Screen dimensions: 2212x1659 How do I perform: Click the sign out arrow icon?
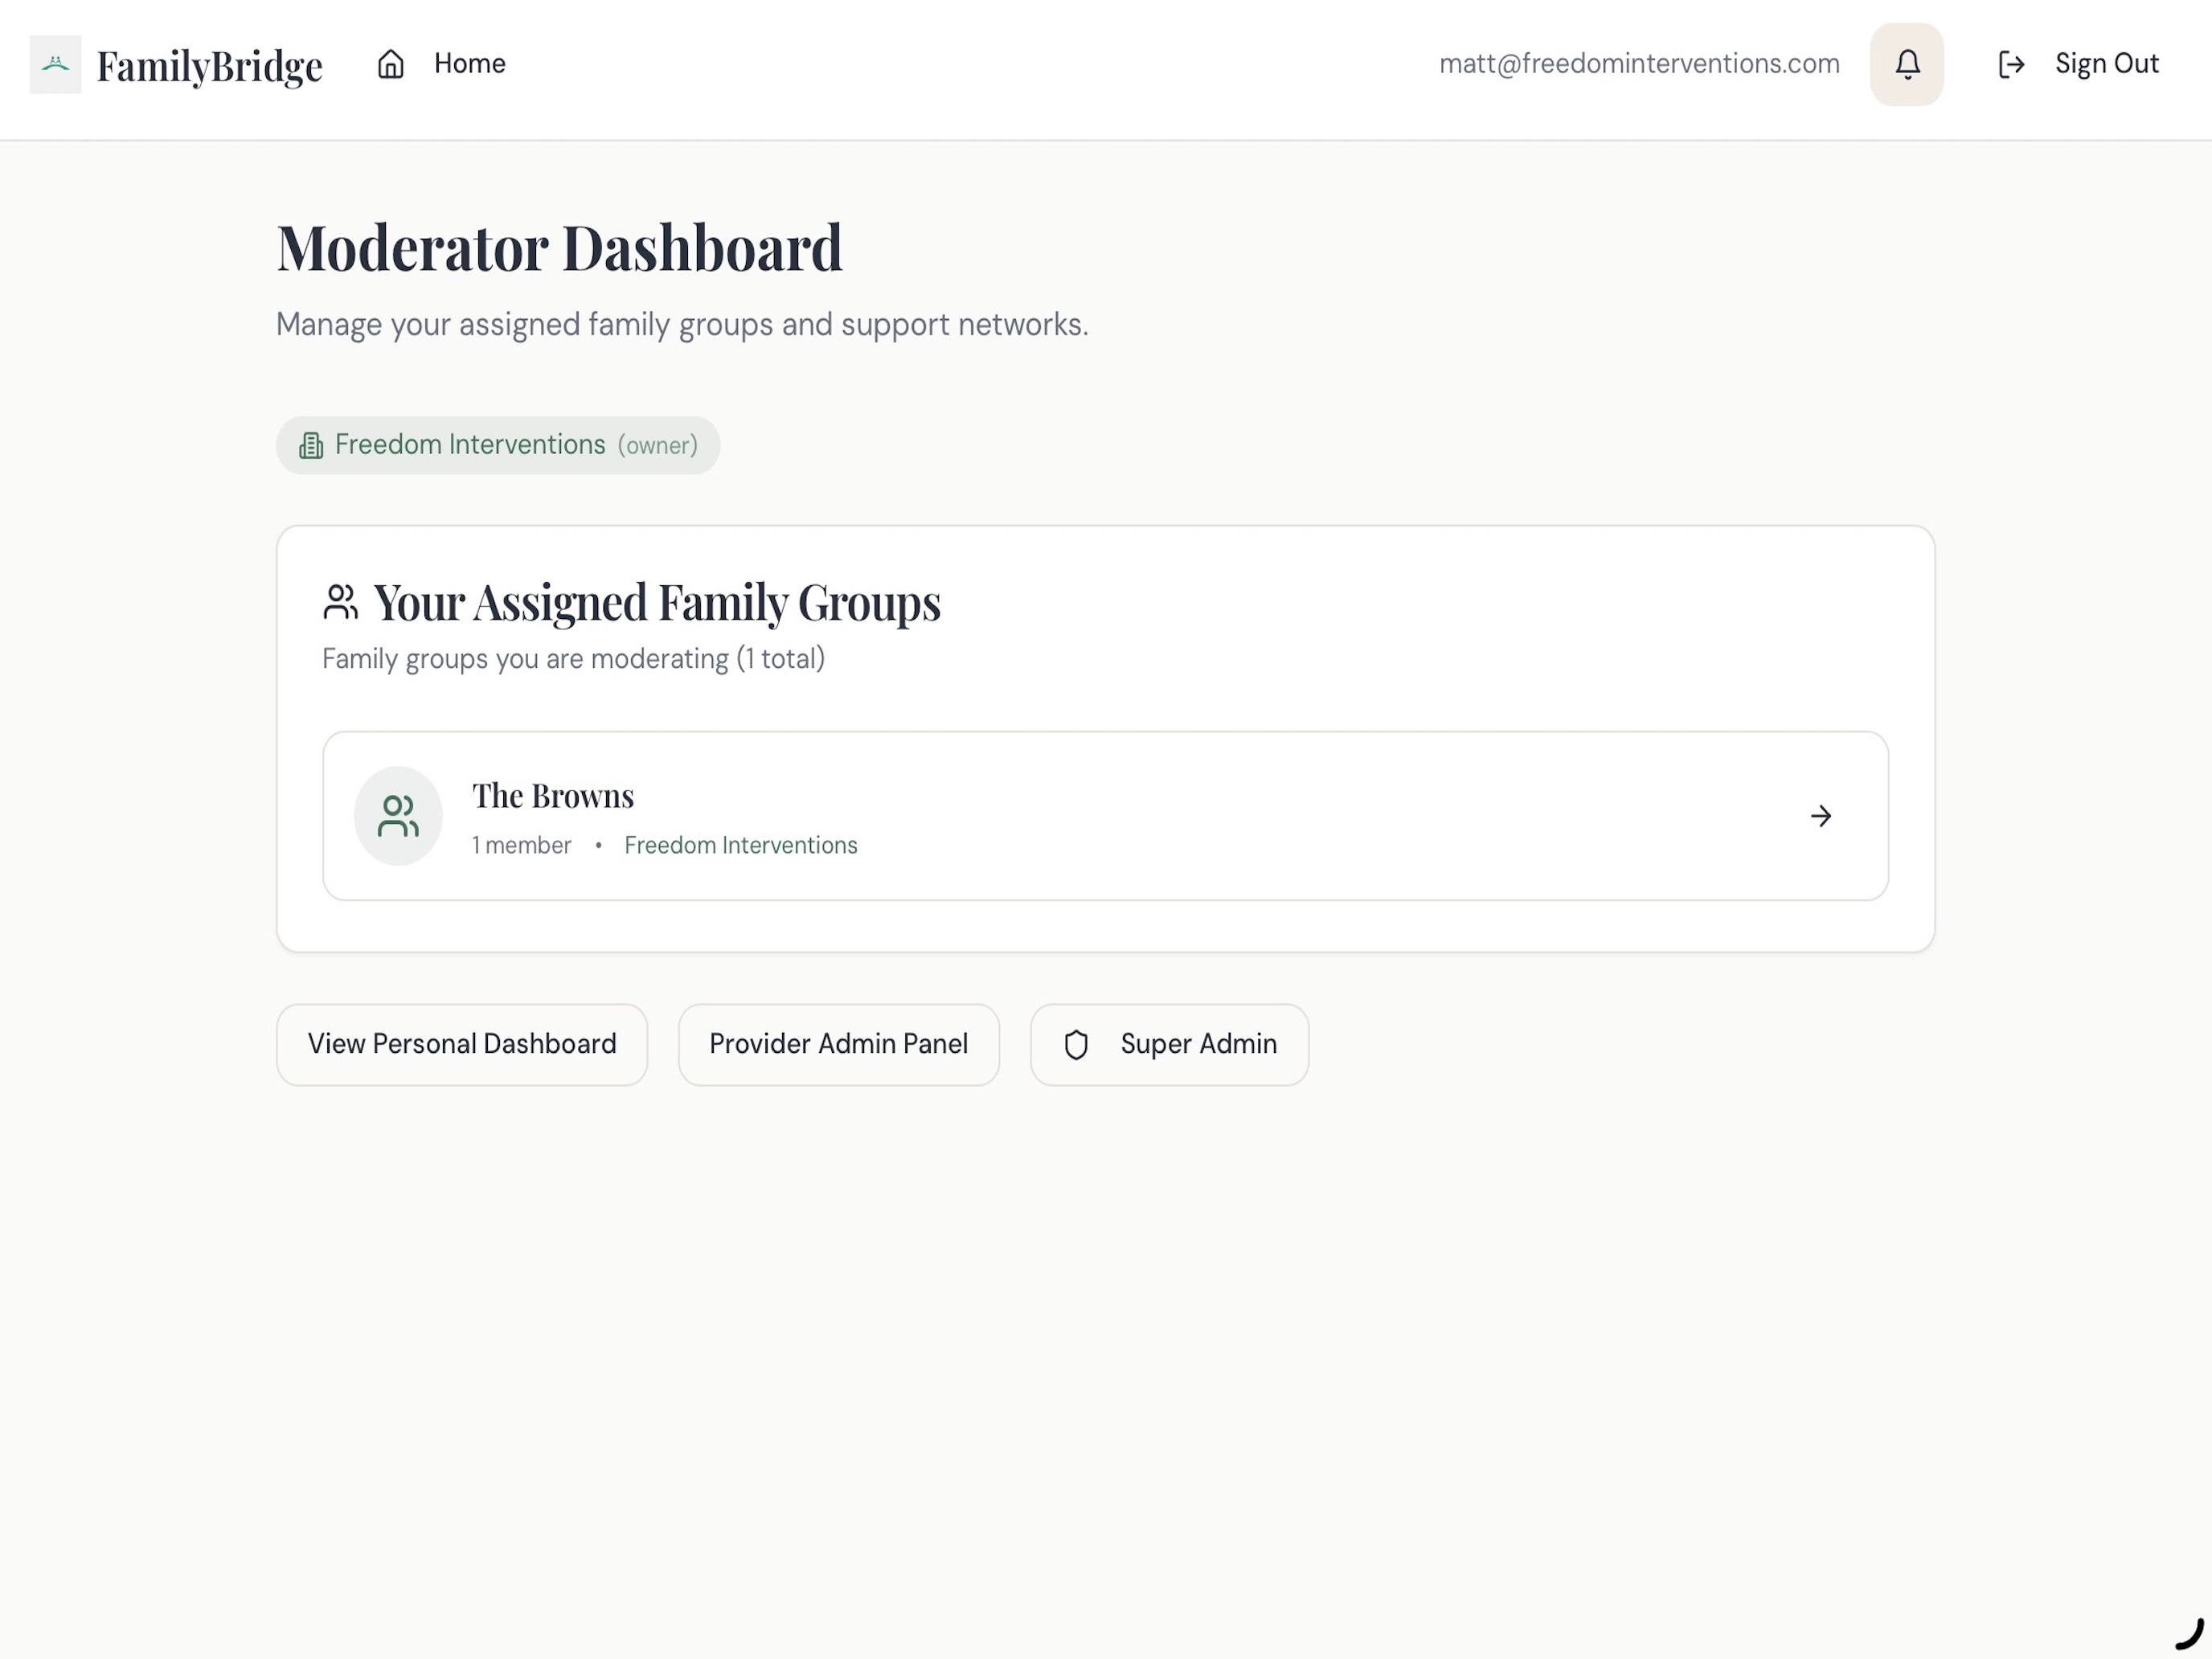[x=2011, y=64]
